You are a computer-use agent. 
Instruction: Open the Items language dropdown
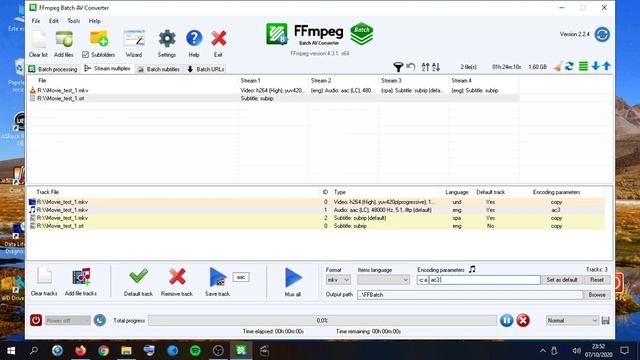click(x=383, y=280)
